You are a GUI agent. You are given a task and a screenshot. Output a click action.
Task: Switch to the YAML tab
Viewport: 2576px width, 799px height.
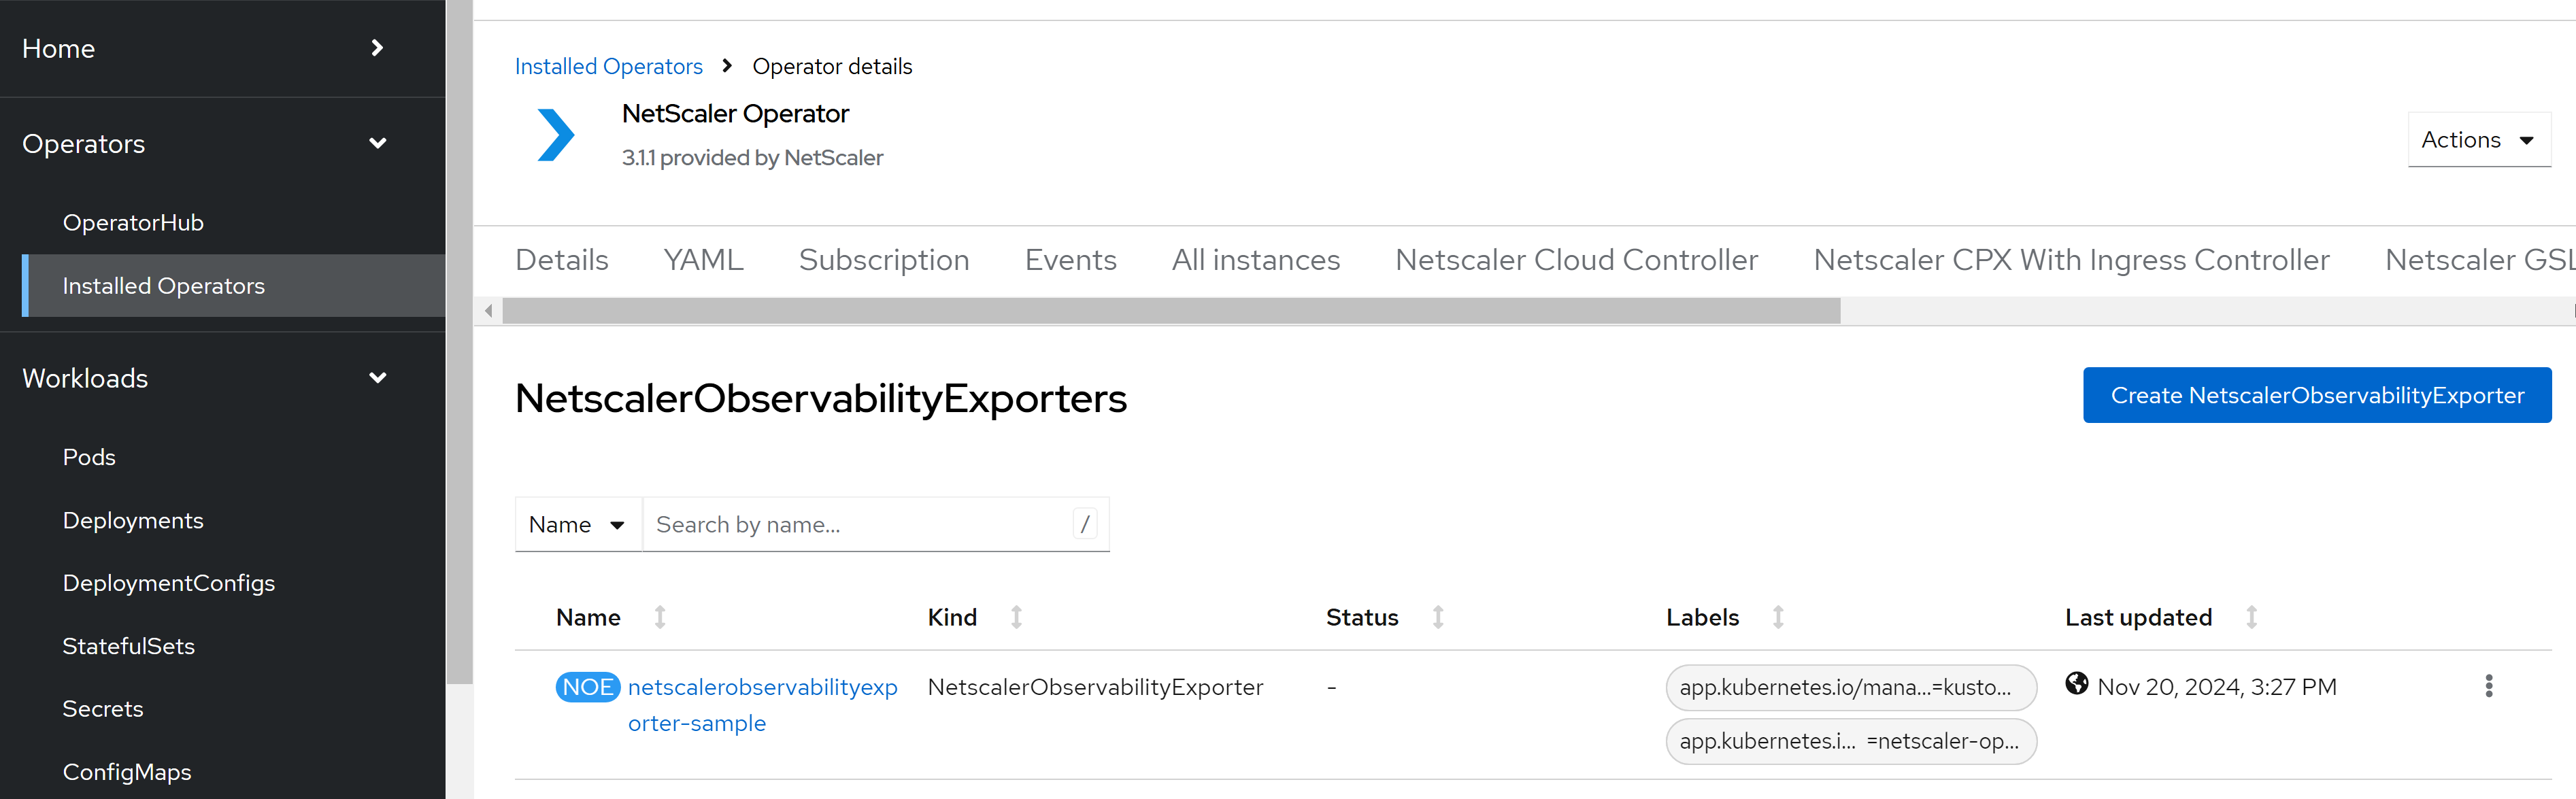pyautogui.click(x=704, y=260)
